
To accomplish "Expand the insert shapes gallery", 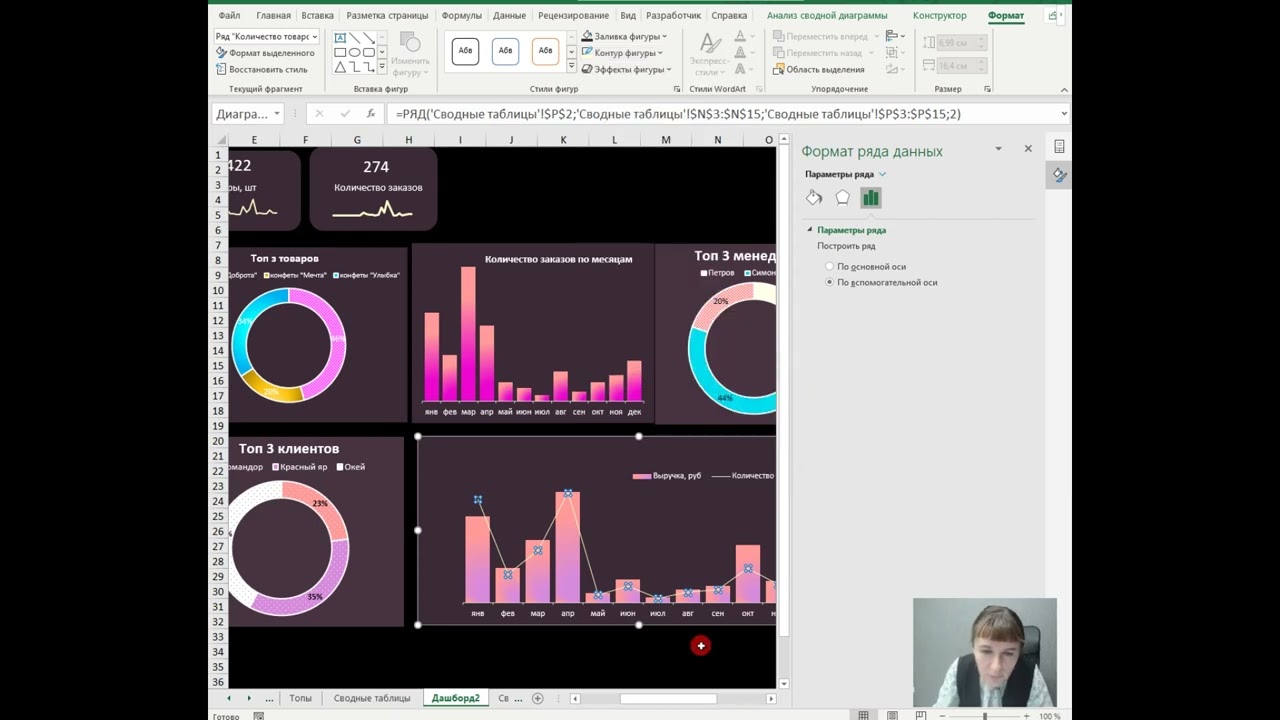I will pyautogui.click(x=382, y=67).
